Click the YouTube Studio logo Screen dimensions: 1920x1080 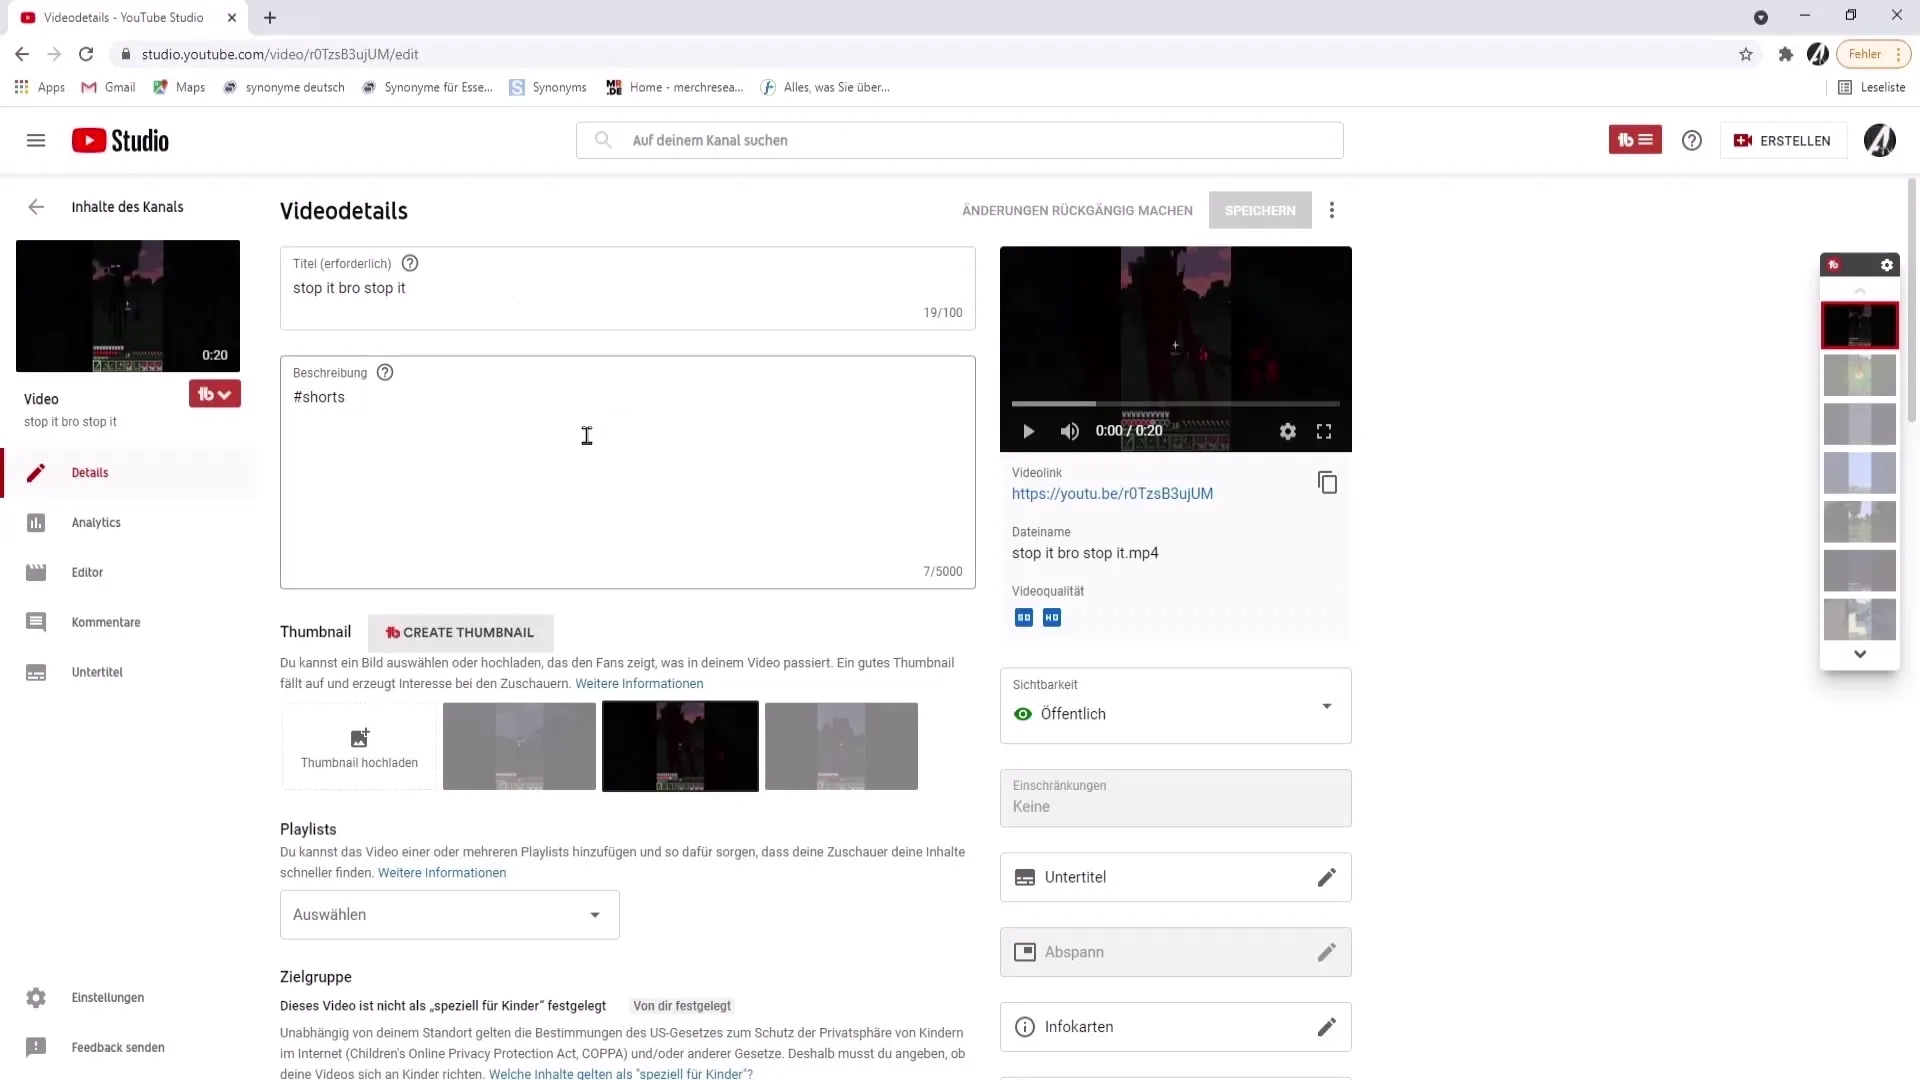[120, 141]
